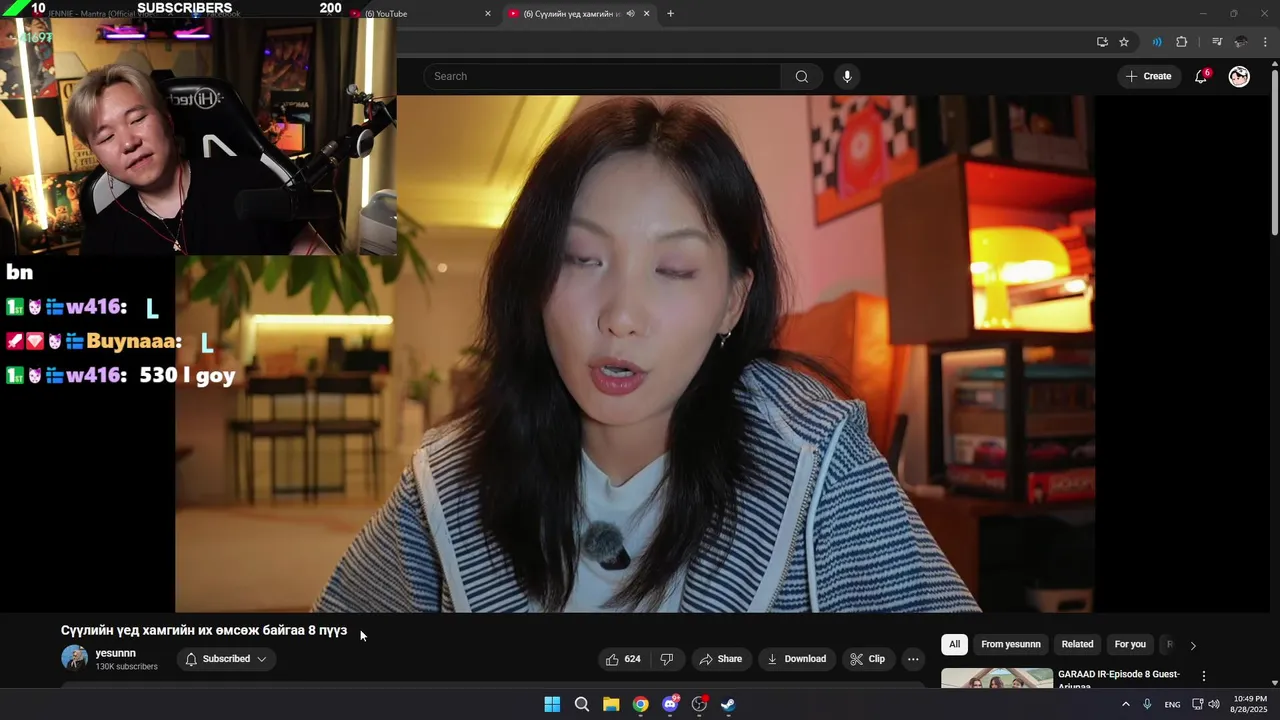Open YouTube account avatar menu
The image size is (1280, 720).
[x=1239, y=76]
